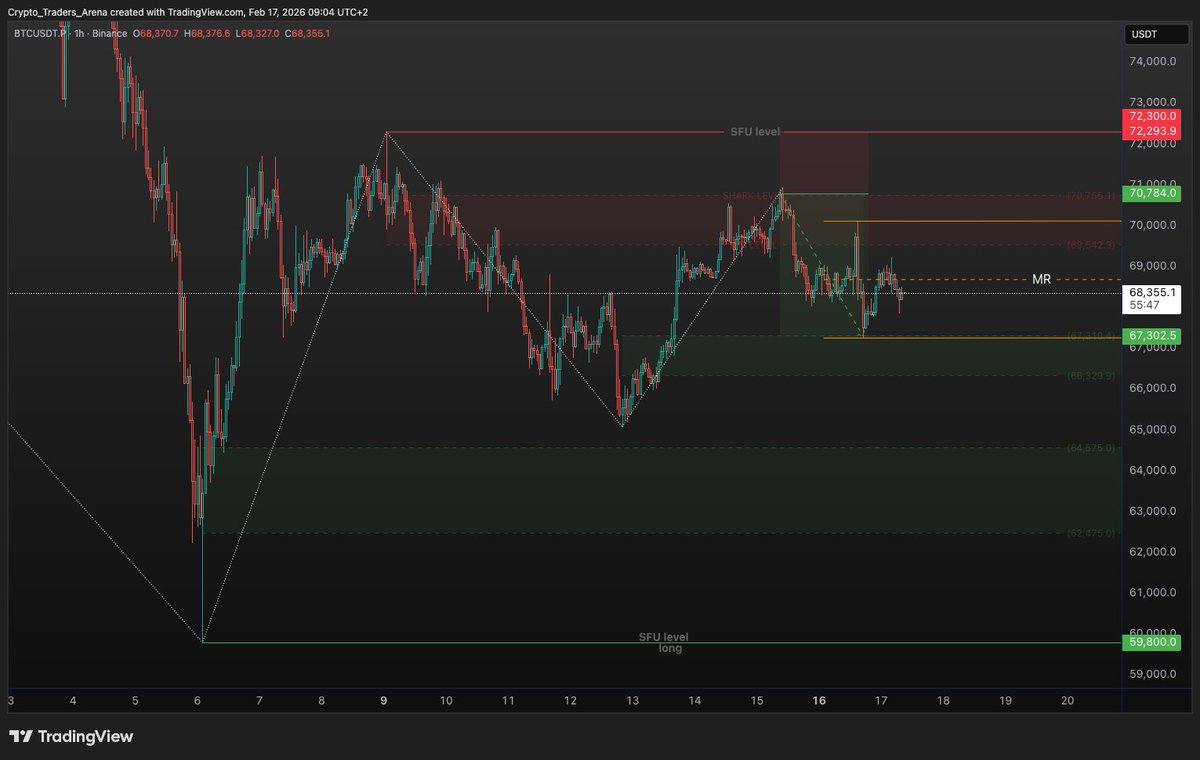Click the red 72,293.9 price label
Image resolution: width=1200 pixels, height=760 pixels.
(x=1152, y=131)
